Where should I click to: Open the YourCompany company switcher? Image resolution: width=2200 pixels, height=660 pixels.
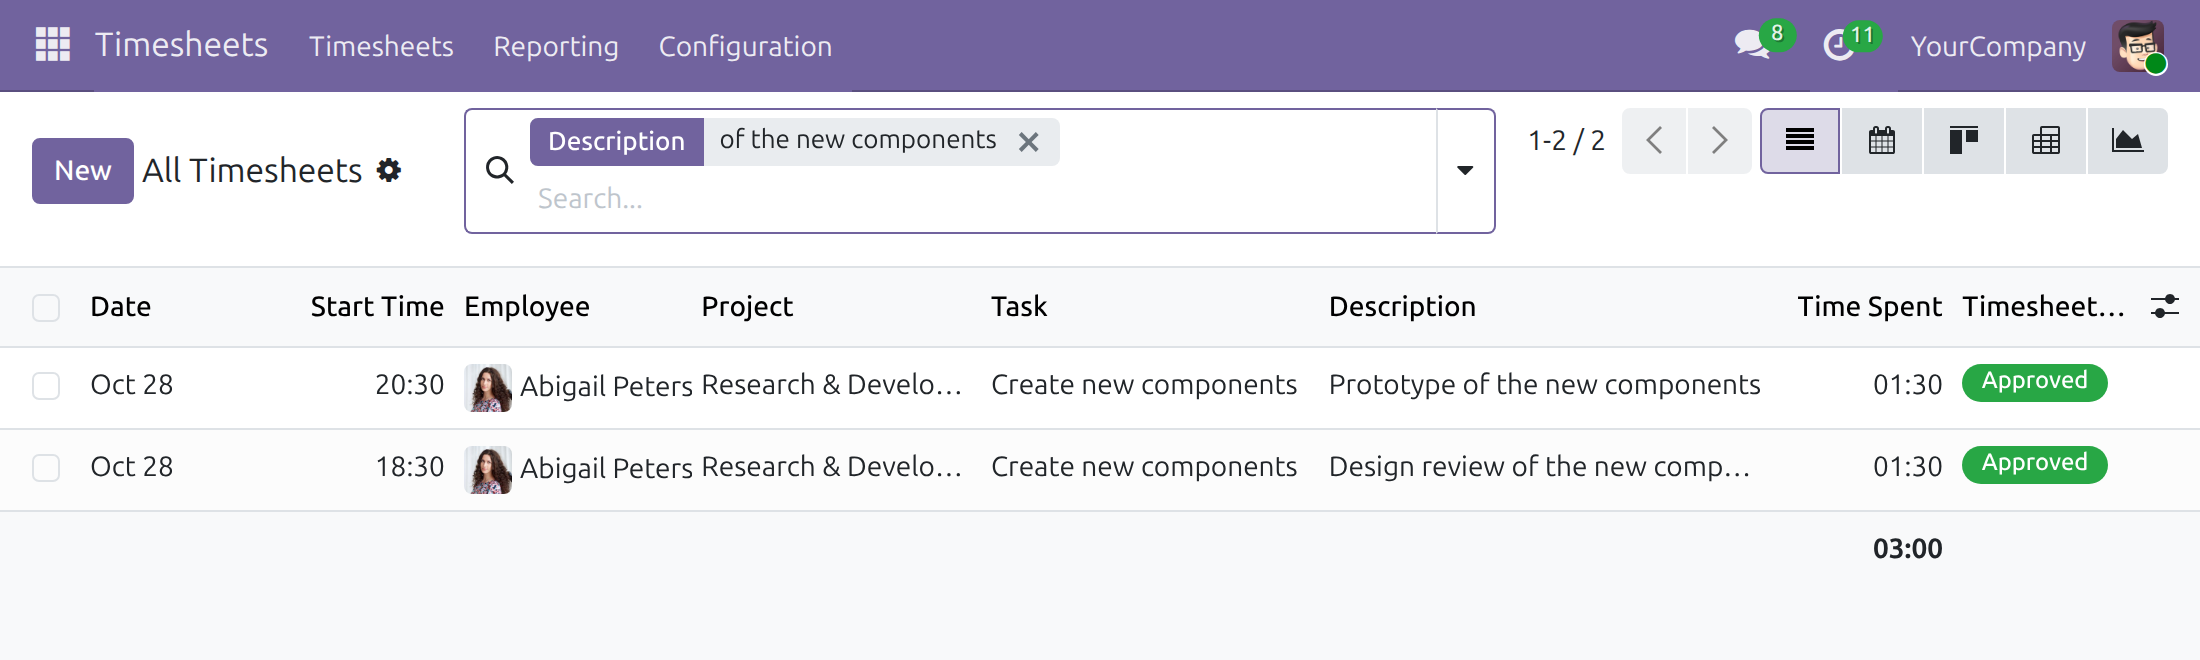point(1998,46)
